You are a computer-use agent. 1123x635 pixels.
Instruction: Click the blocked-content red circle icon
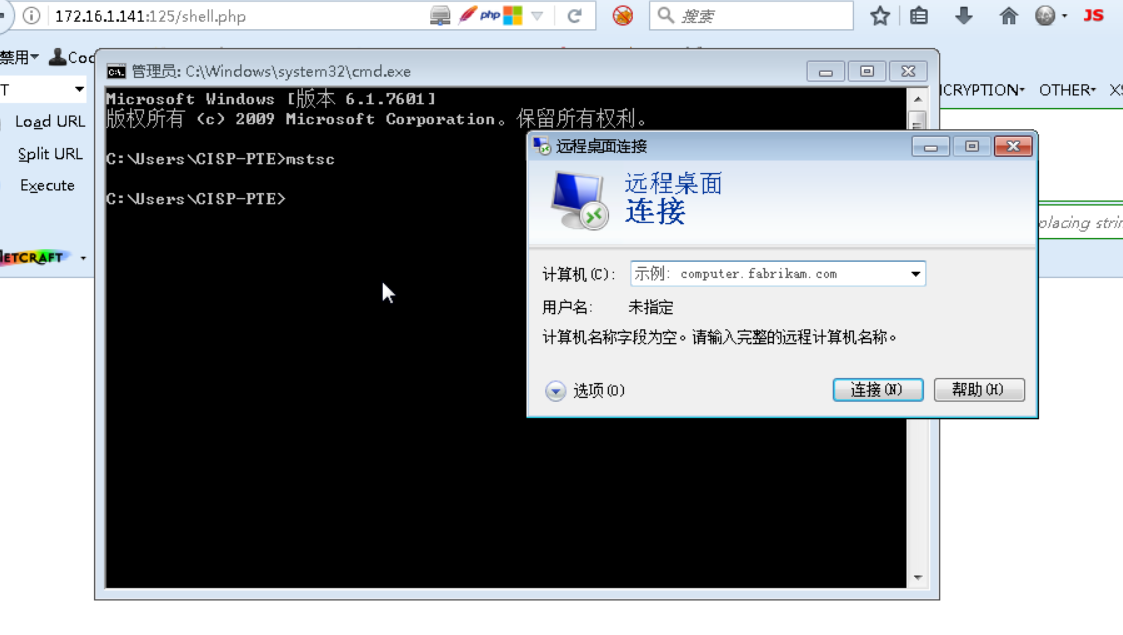(622, 16)
